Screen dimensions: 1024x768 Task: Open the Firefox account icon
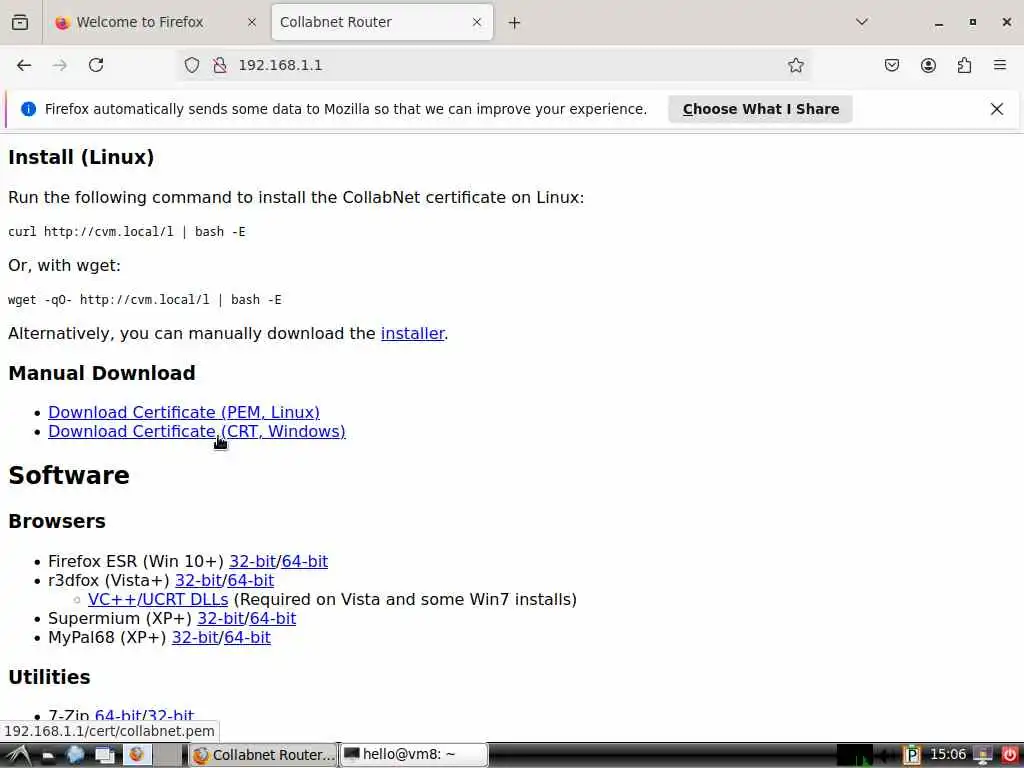[928, 65]
